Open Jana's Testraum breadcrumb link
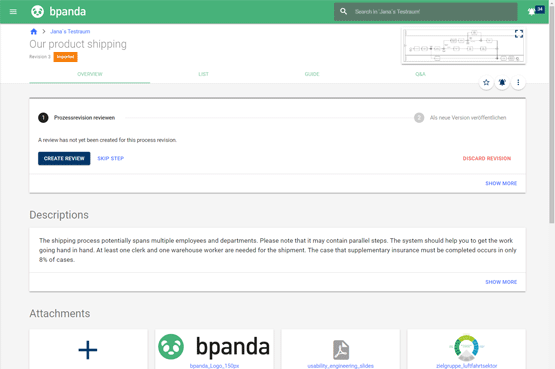555x369 pixels. click(x=70, y=31)
